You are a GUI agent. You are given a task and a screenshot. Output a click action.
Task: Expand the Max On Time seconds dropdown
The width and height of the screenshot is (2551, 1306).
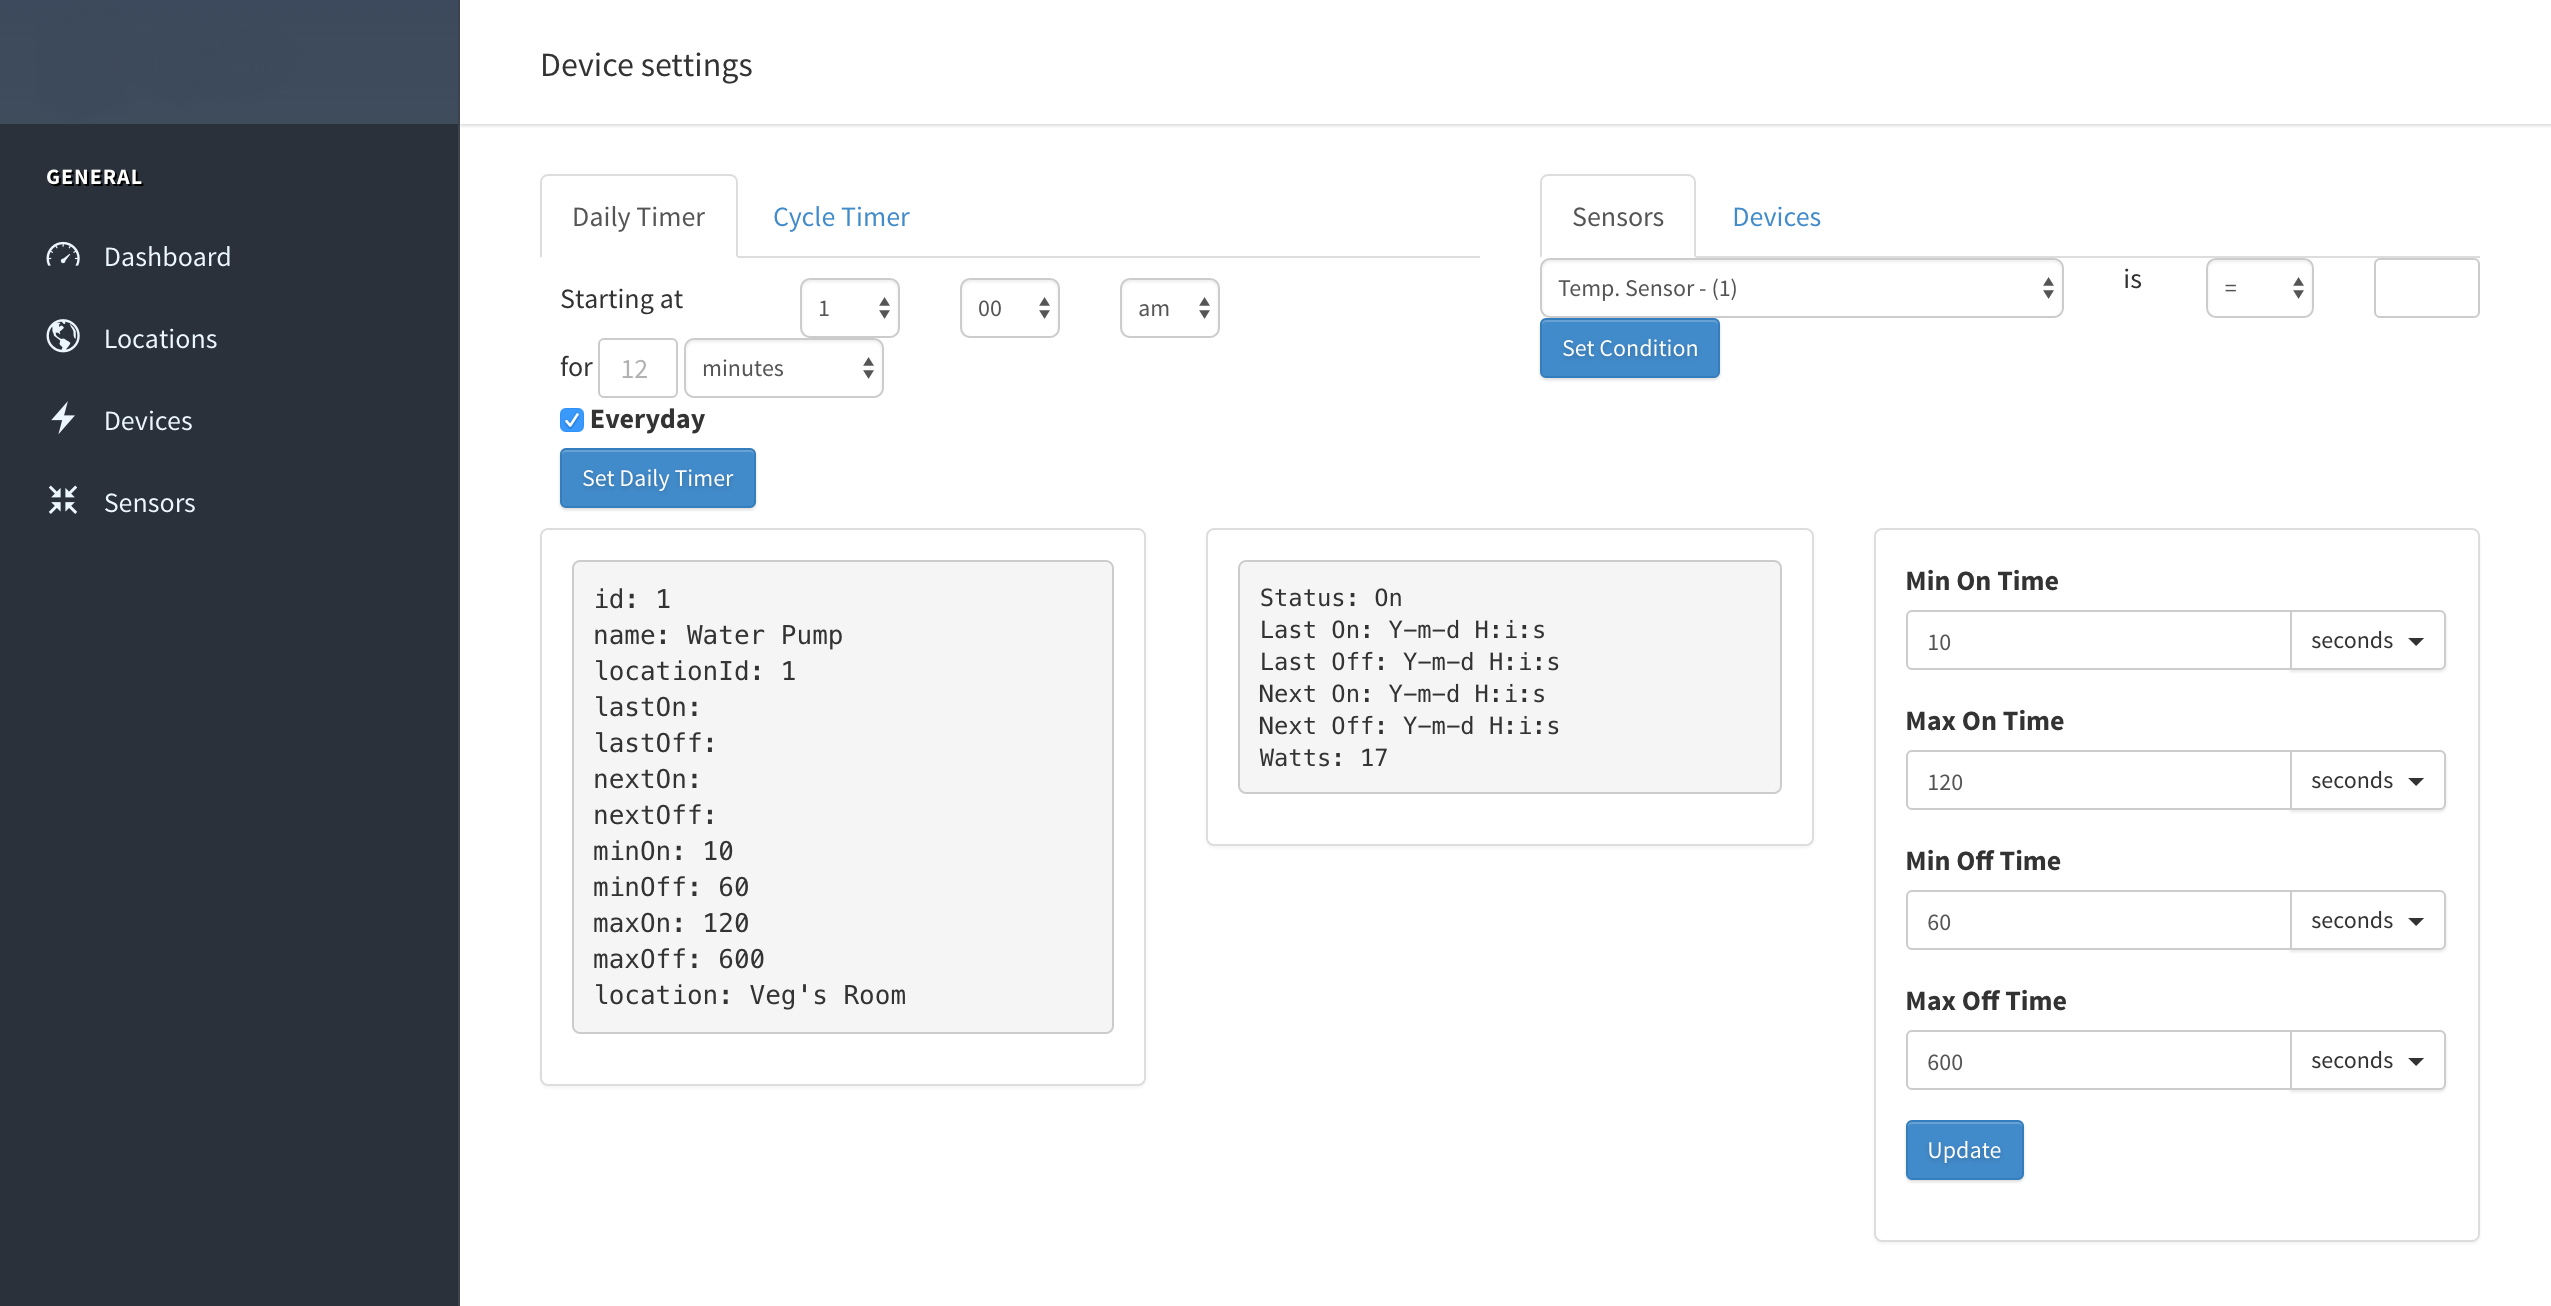2363,780
